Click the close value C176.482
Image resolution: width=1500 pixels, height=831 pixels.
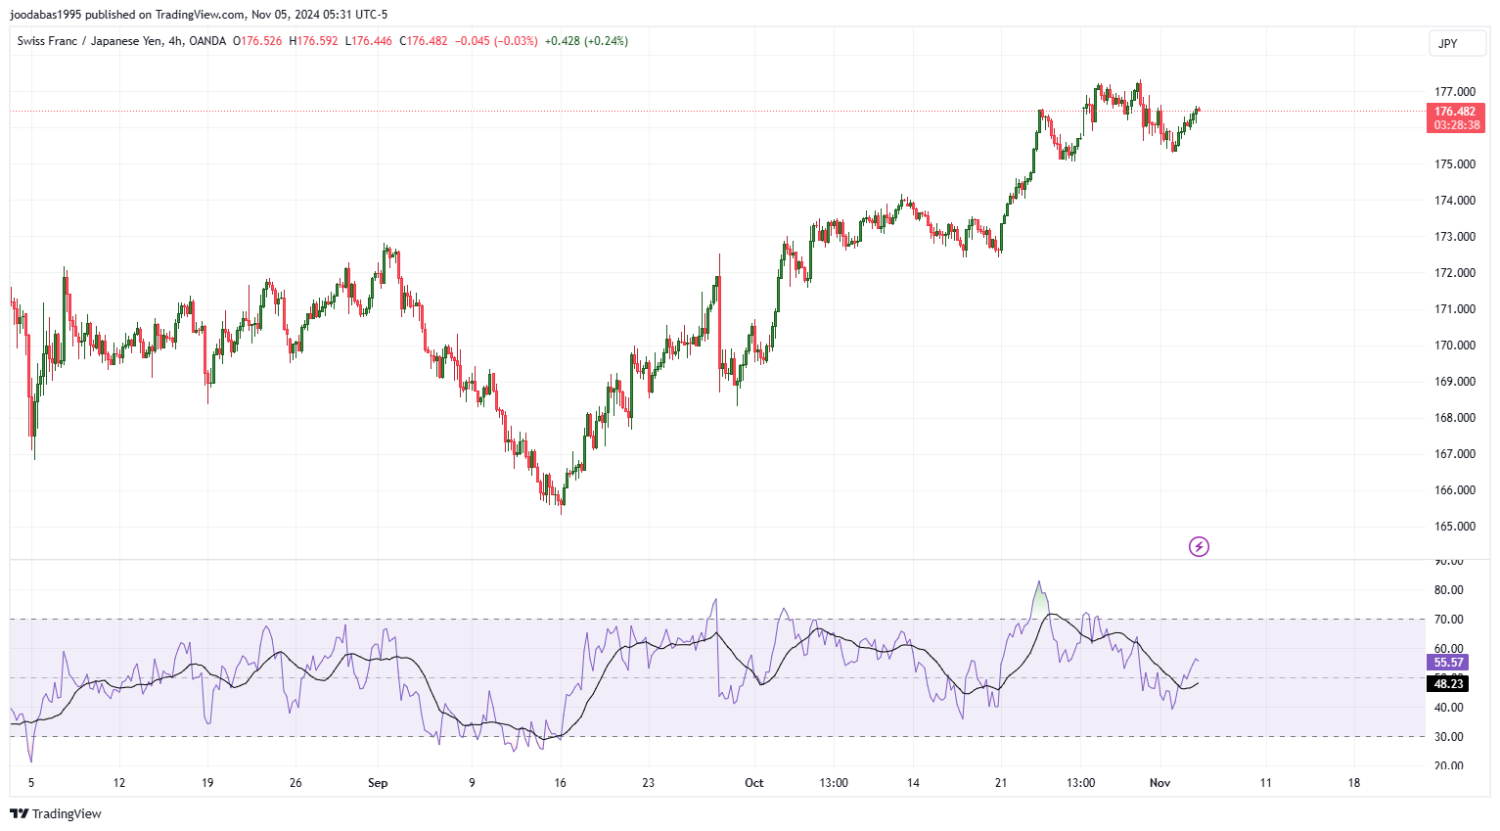423,41
